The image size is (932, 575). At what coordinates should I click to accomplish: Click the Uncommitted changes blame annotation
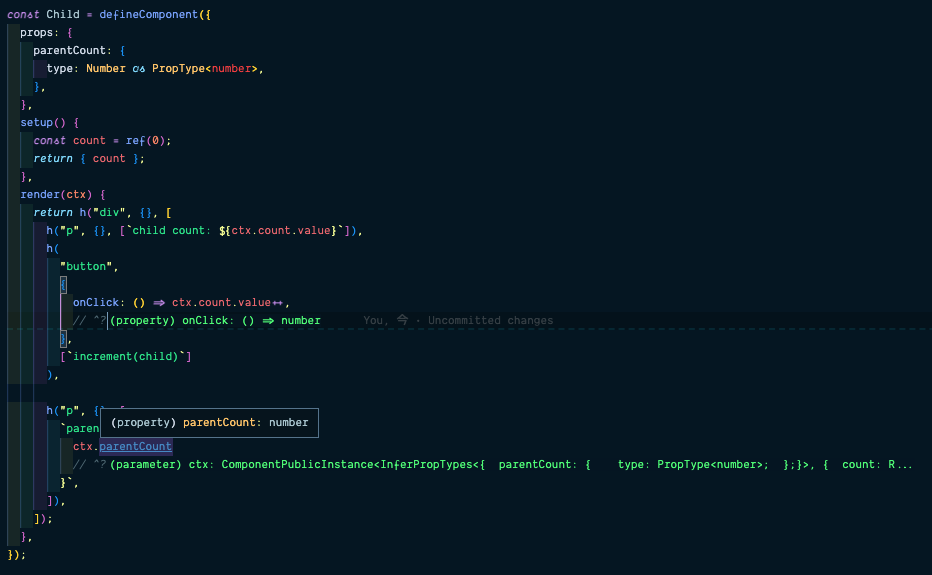(490, 321)
